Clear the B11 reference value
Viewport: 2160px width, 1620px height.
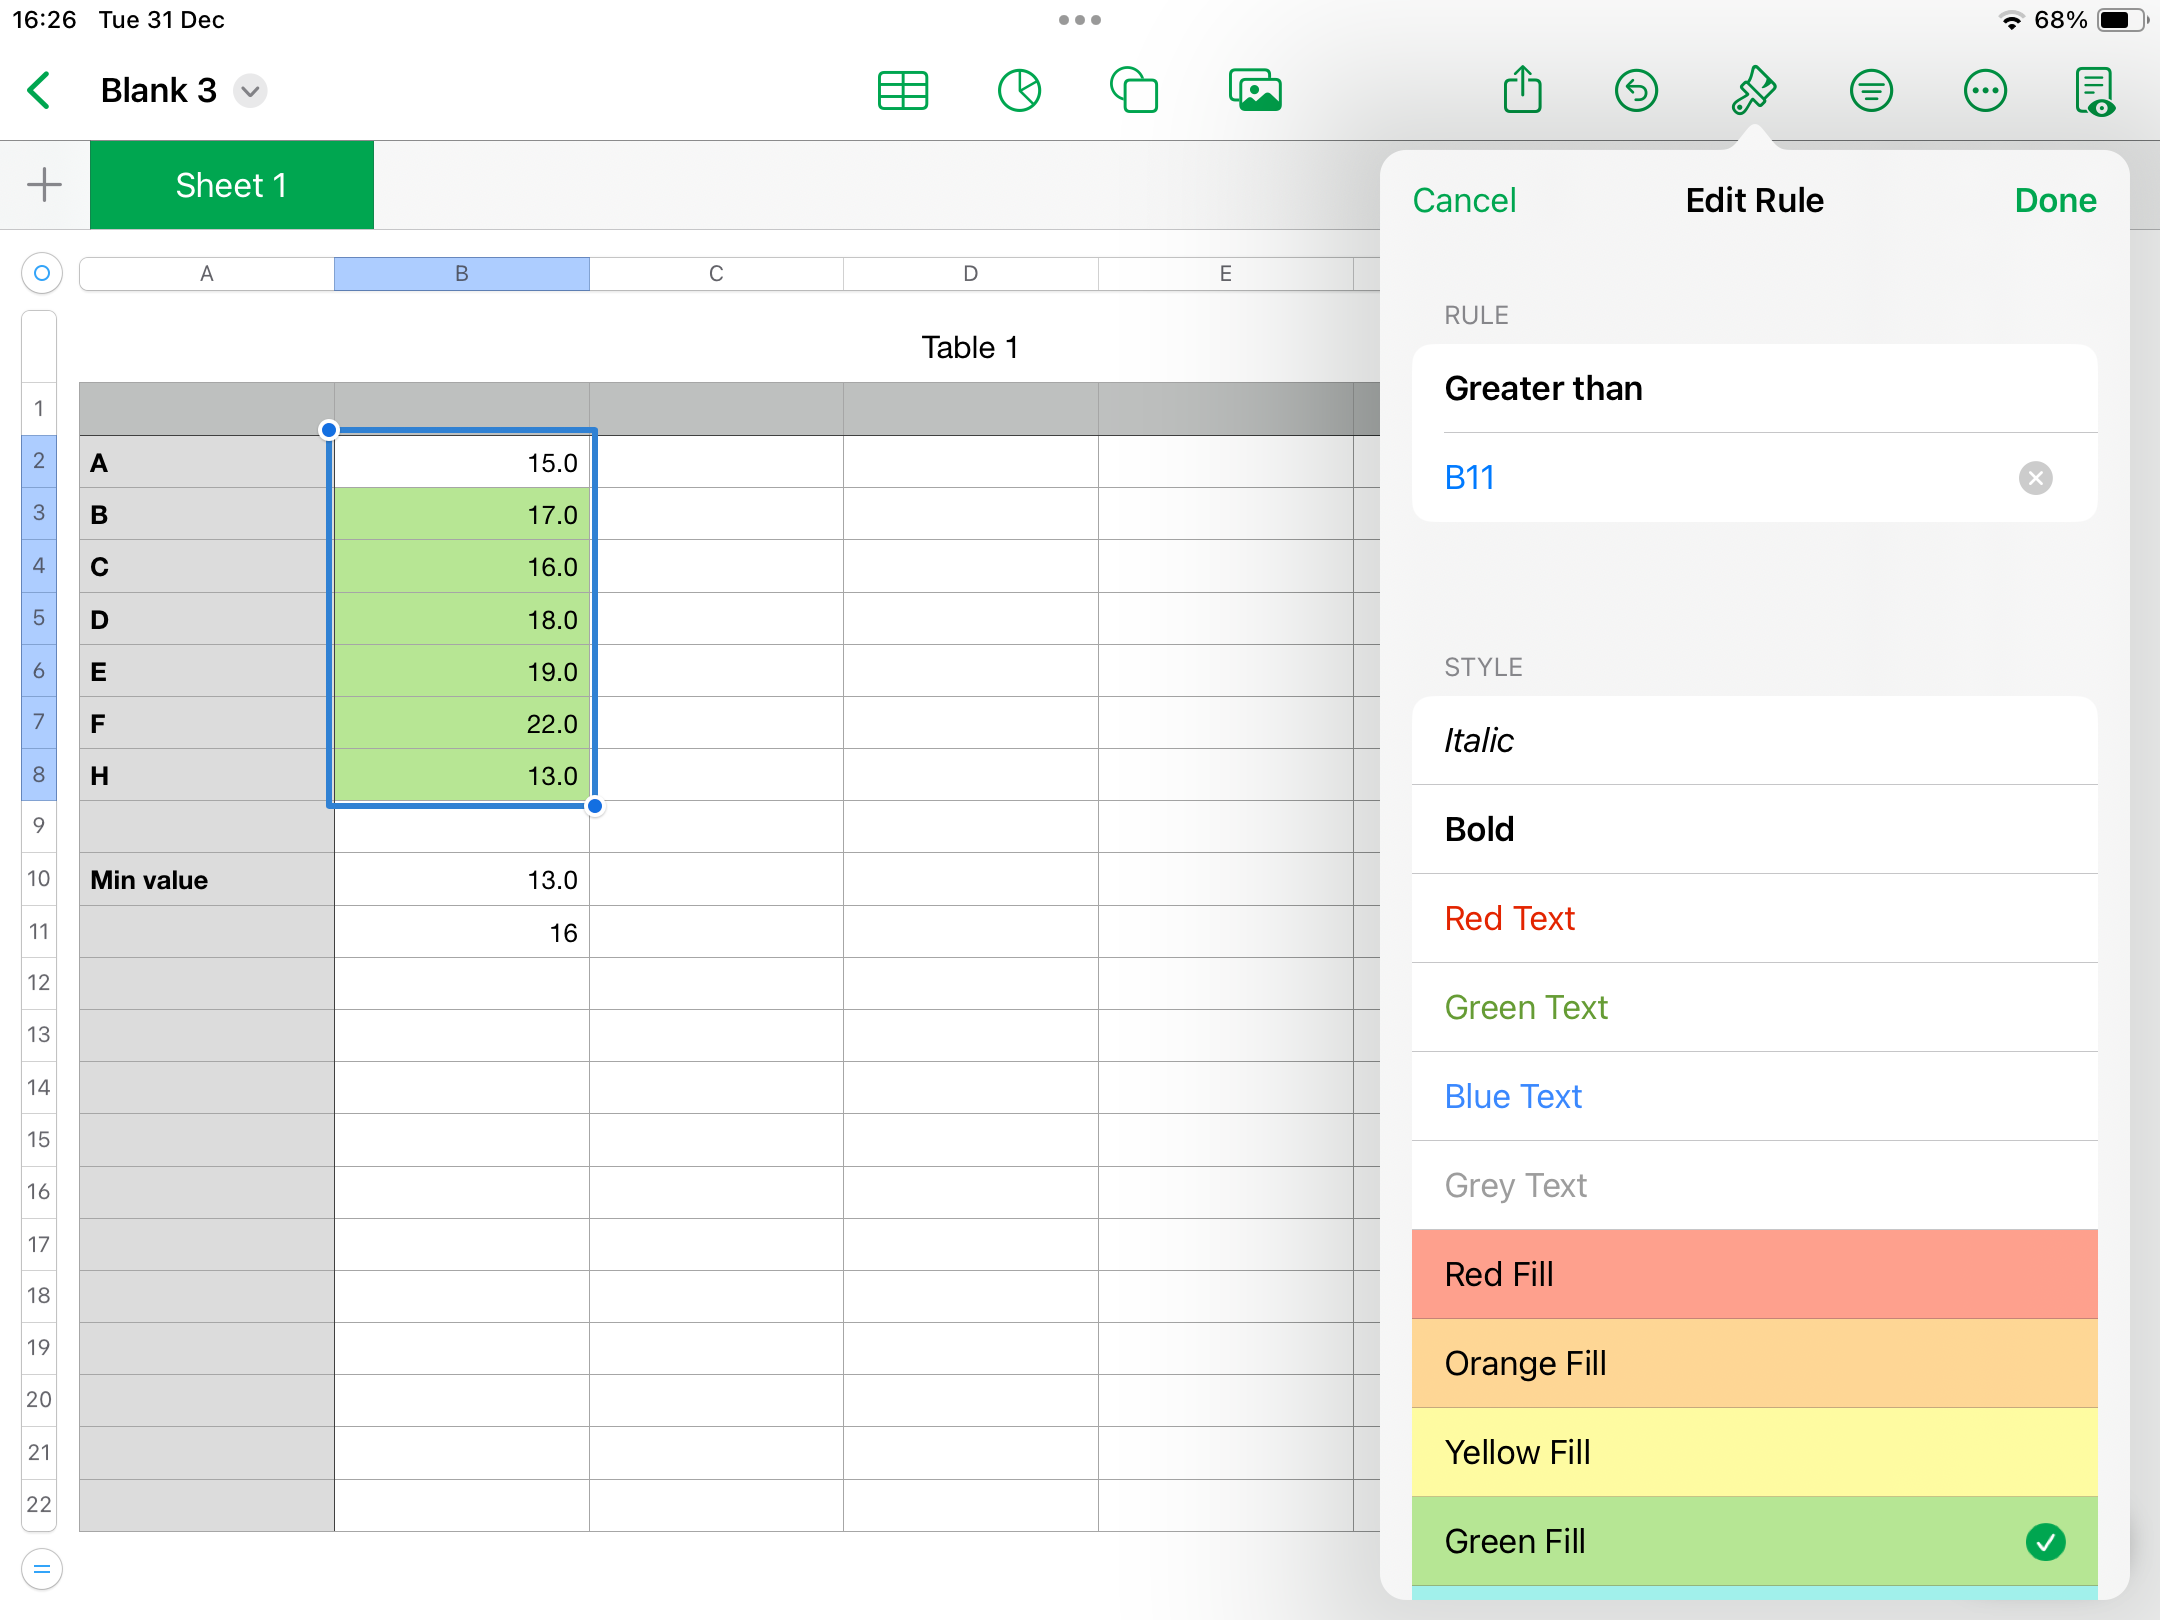coord(2035,478)
